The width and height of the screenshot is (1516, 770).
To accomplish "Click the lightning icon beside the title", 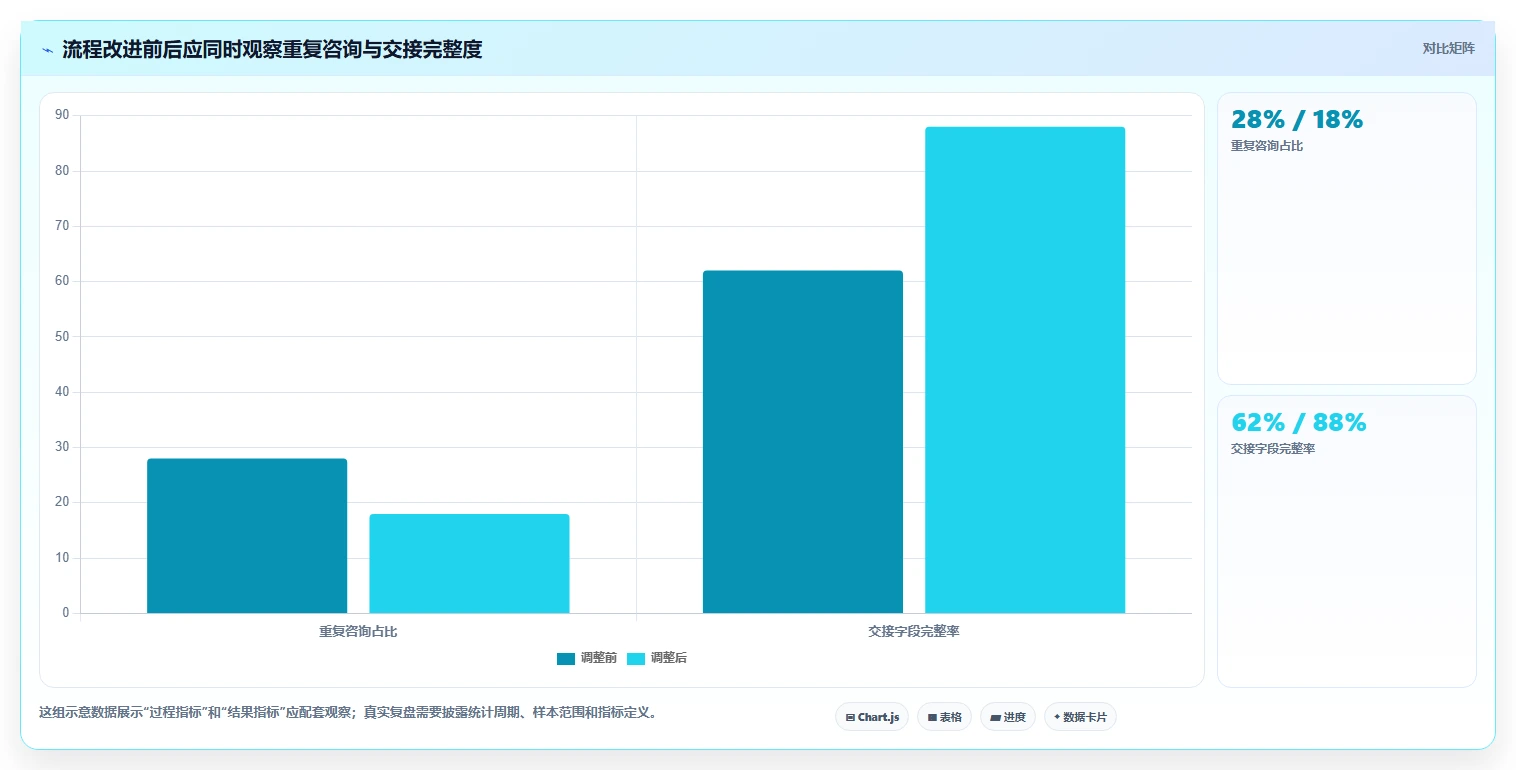I will (47, 50).
